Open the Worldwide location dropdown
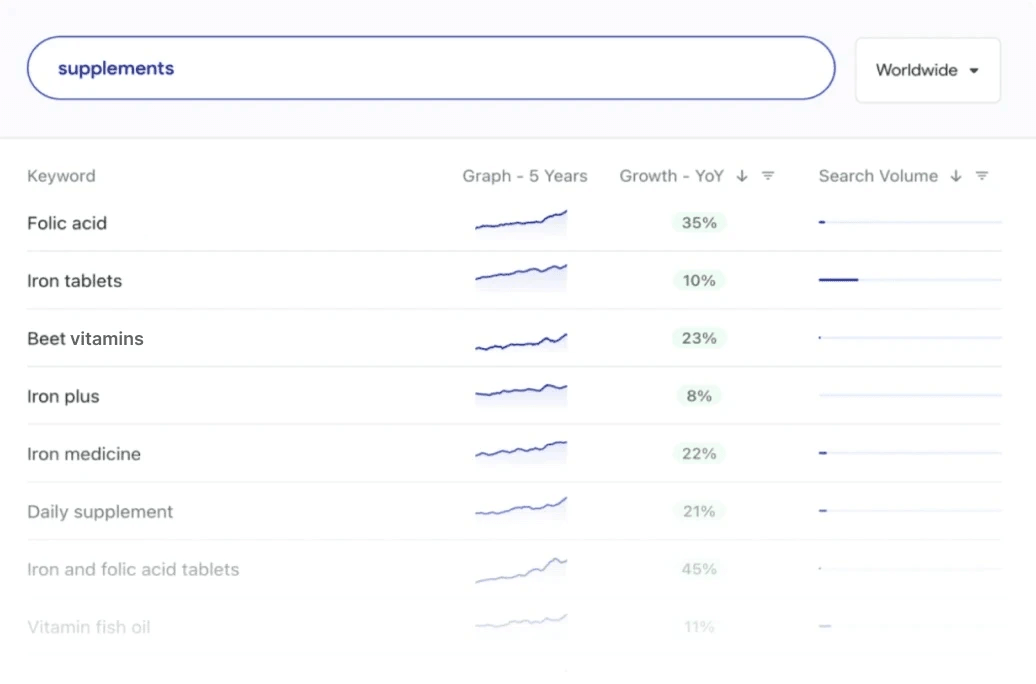1036x684 pixels. pos(925,69)
